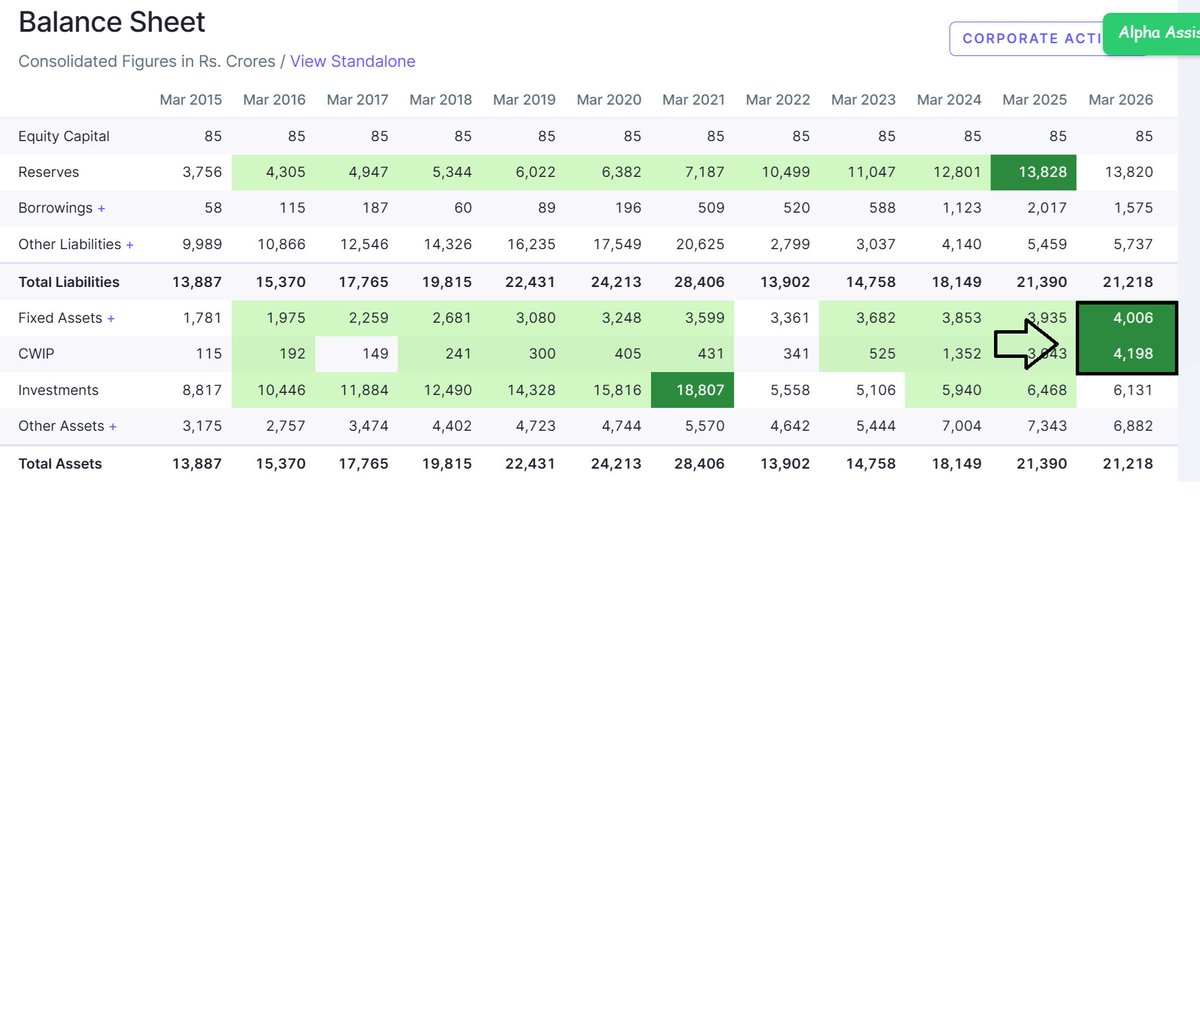
Task: Click the Other Liabilities value 9,989
Action: point(202,244)
